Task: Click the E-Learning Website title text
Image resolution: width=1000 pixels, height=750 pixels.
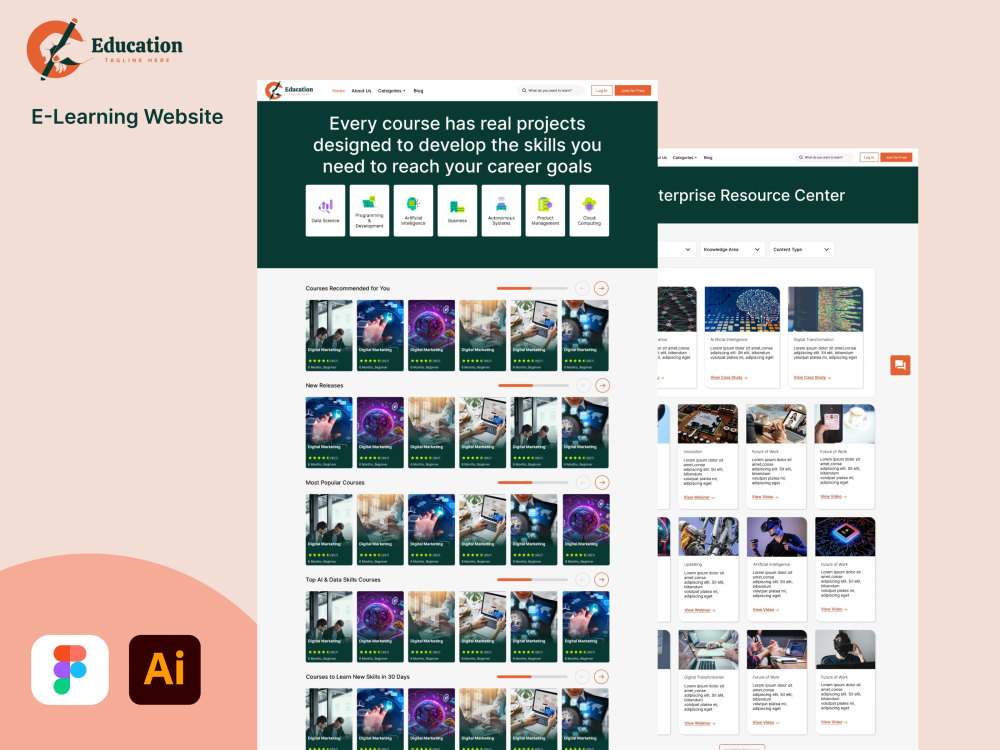Action: (x=128, y=117)
